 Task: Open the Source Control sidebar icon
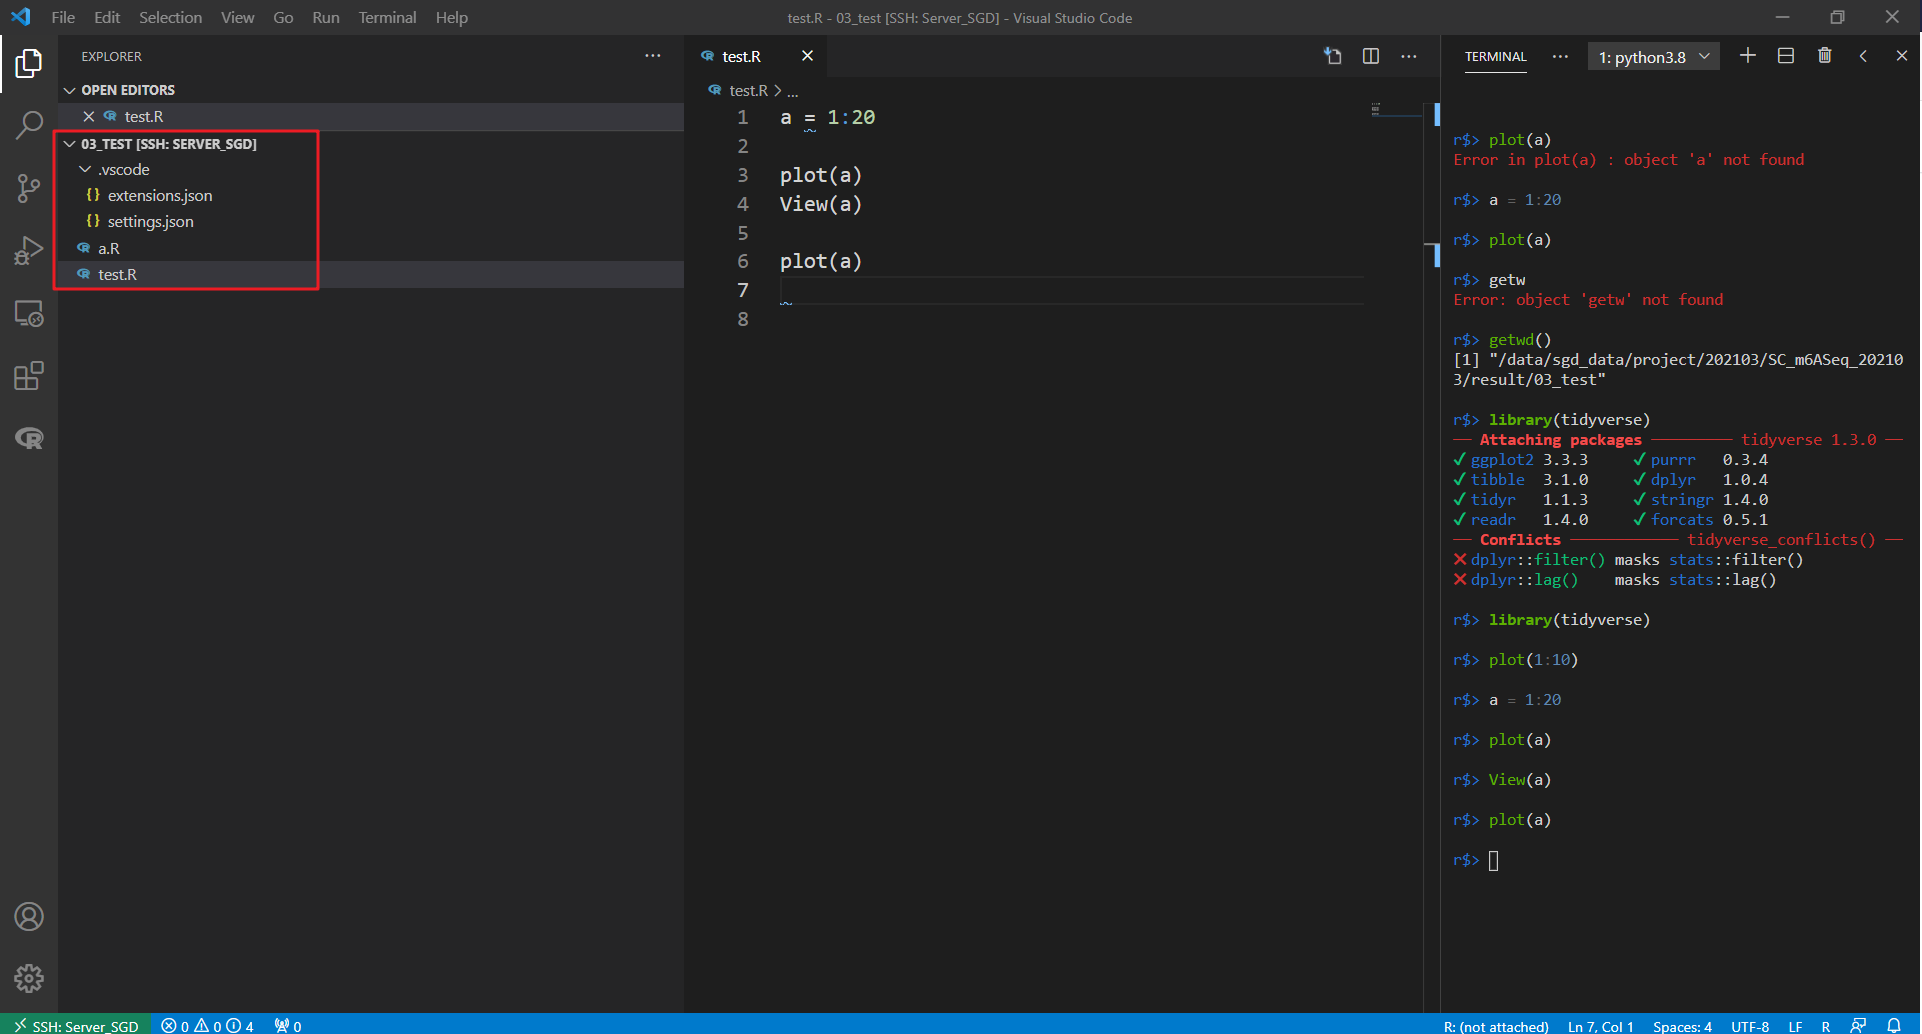29,188
